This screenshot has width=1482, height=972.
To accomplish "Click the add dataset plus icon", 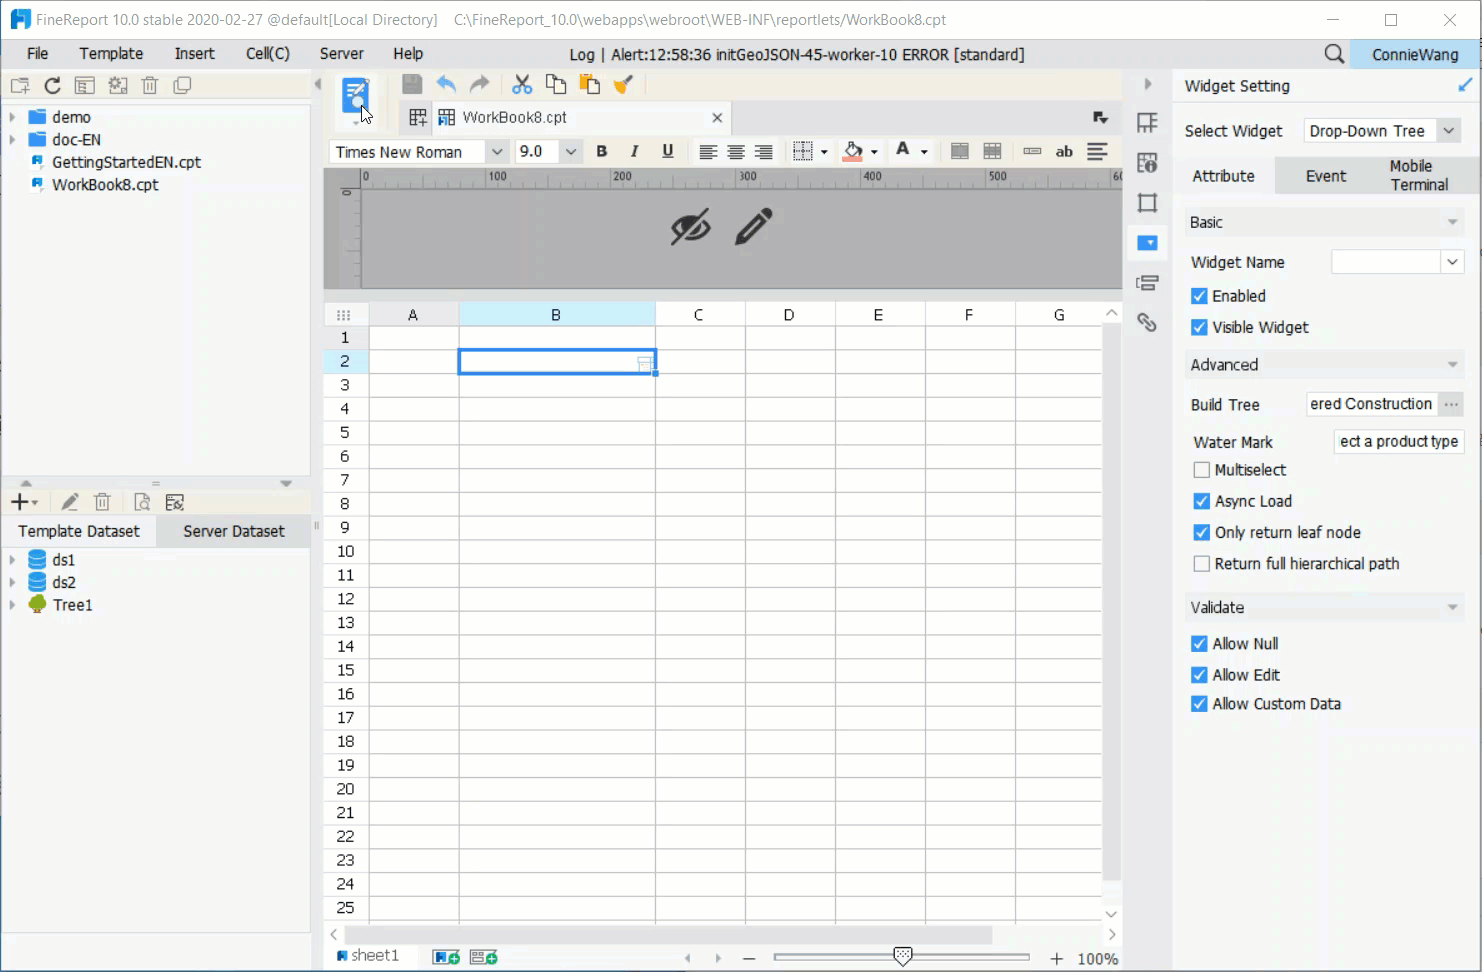I will (17, 501).
